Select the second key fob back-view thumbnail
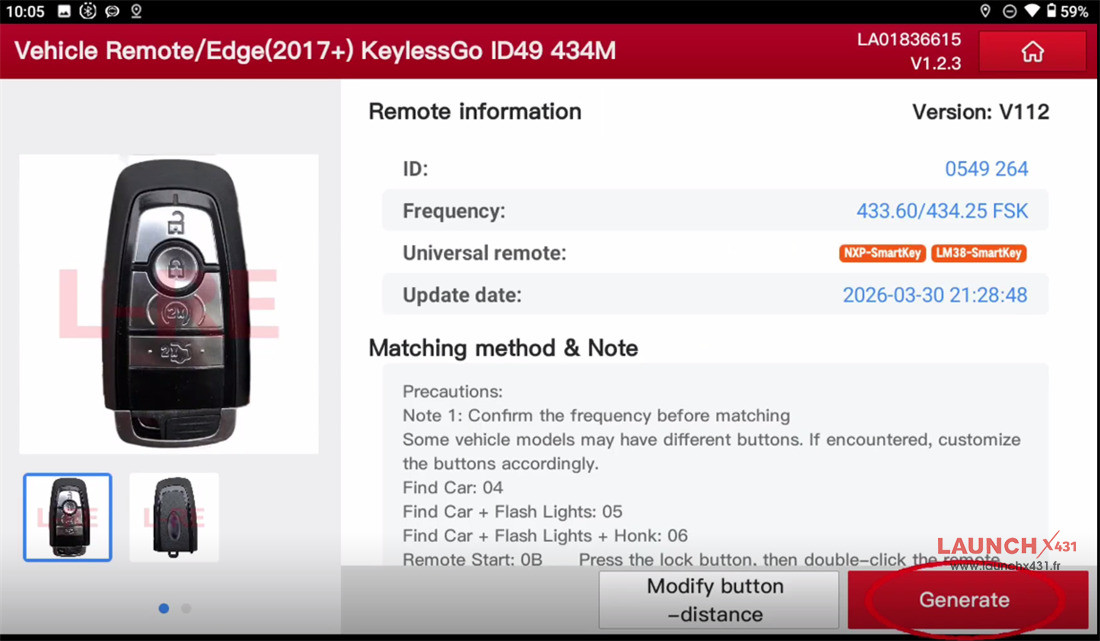 click(174, 518)
